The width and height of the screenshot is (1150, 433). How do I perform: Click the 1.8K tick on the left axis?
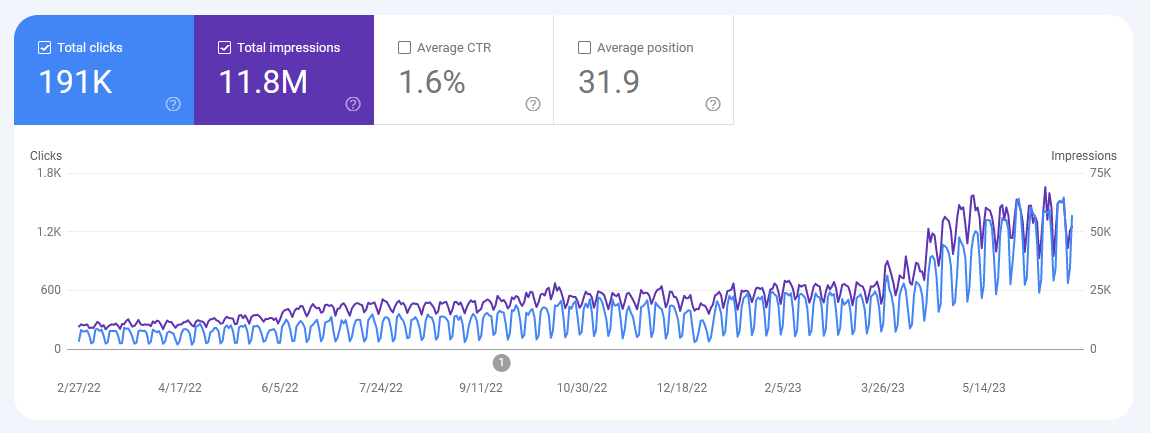click(x=49, y=174)
